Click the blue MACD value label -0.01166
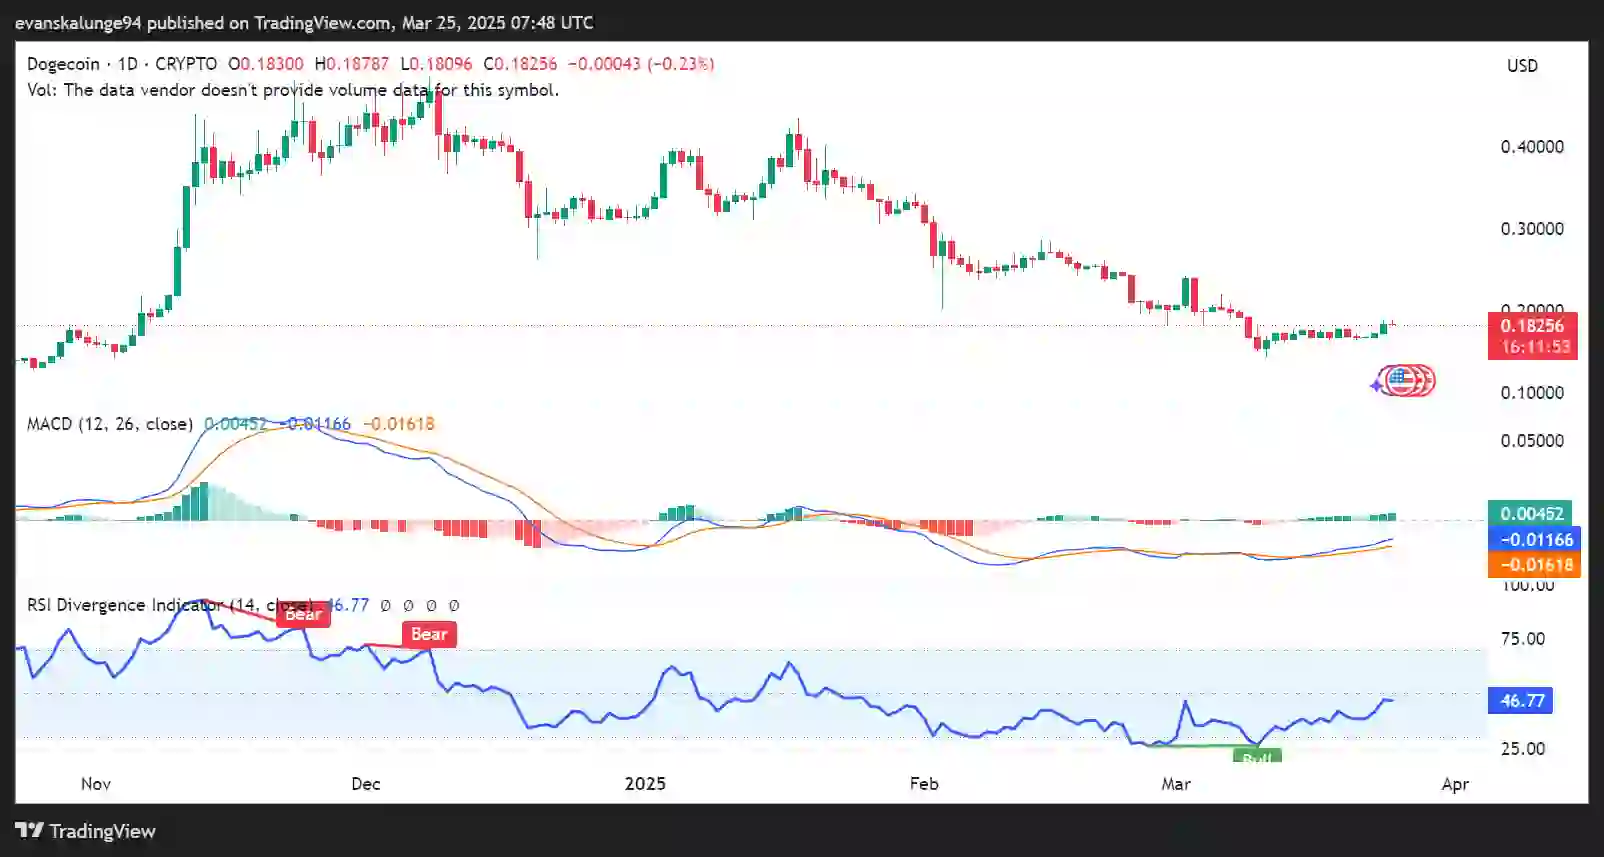This screenshot has width=1604, height=857. pyautogui.click(x=1534, y=539)
